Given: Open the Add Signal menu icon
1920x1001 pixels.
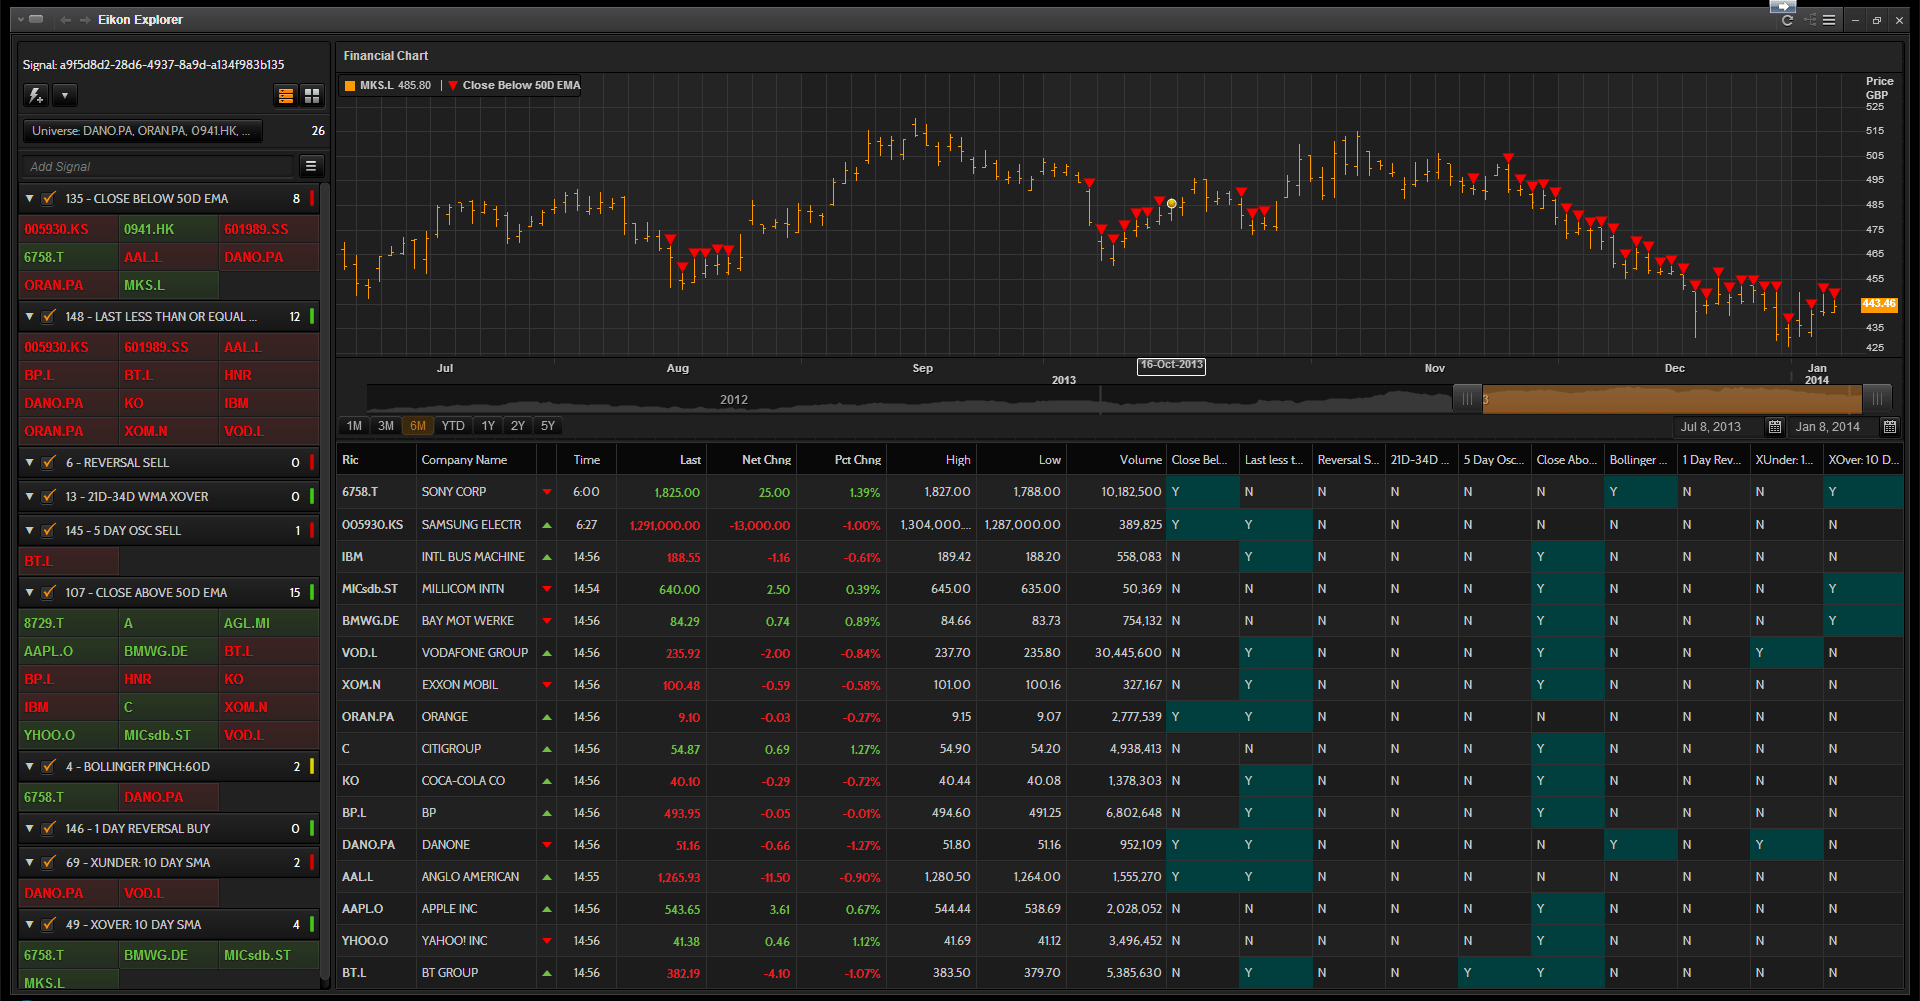Looking at the screenshot, I should coord(311,166).
